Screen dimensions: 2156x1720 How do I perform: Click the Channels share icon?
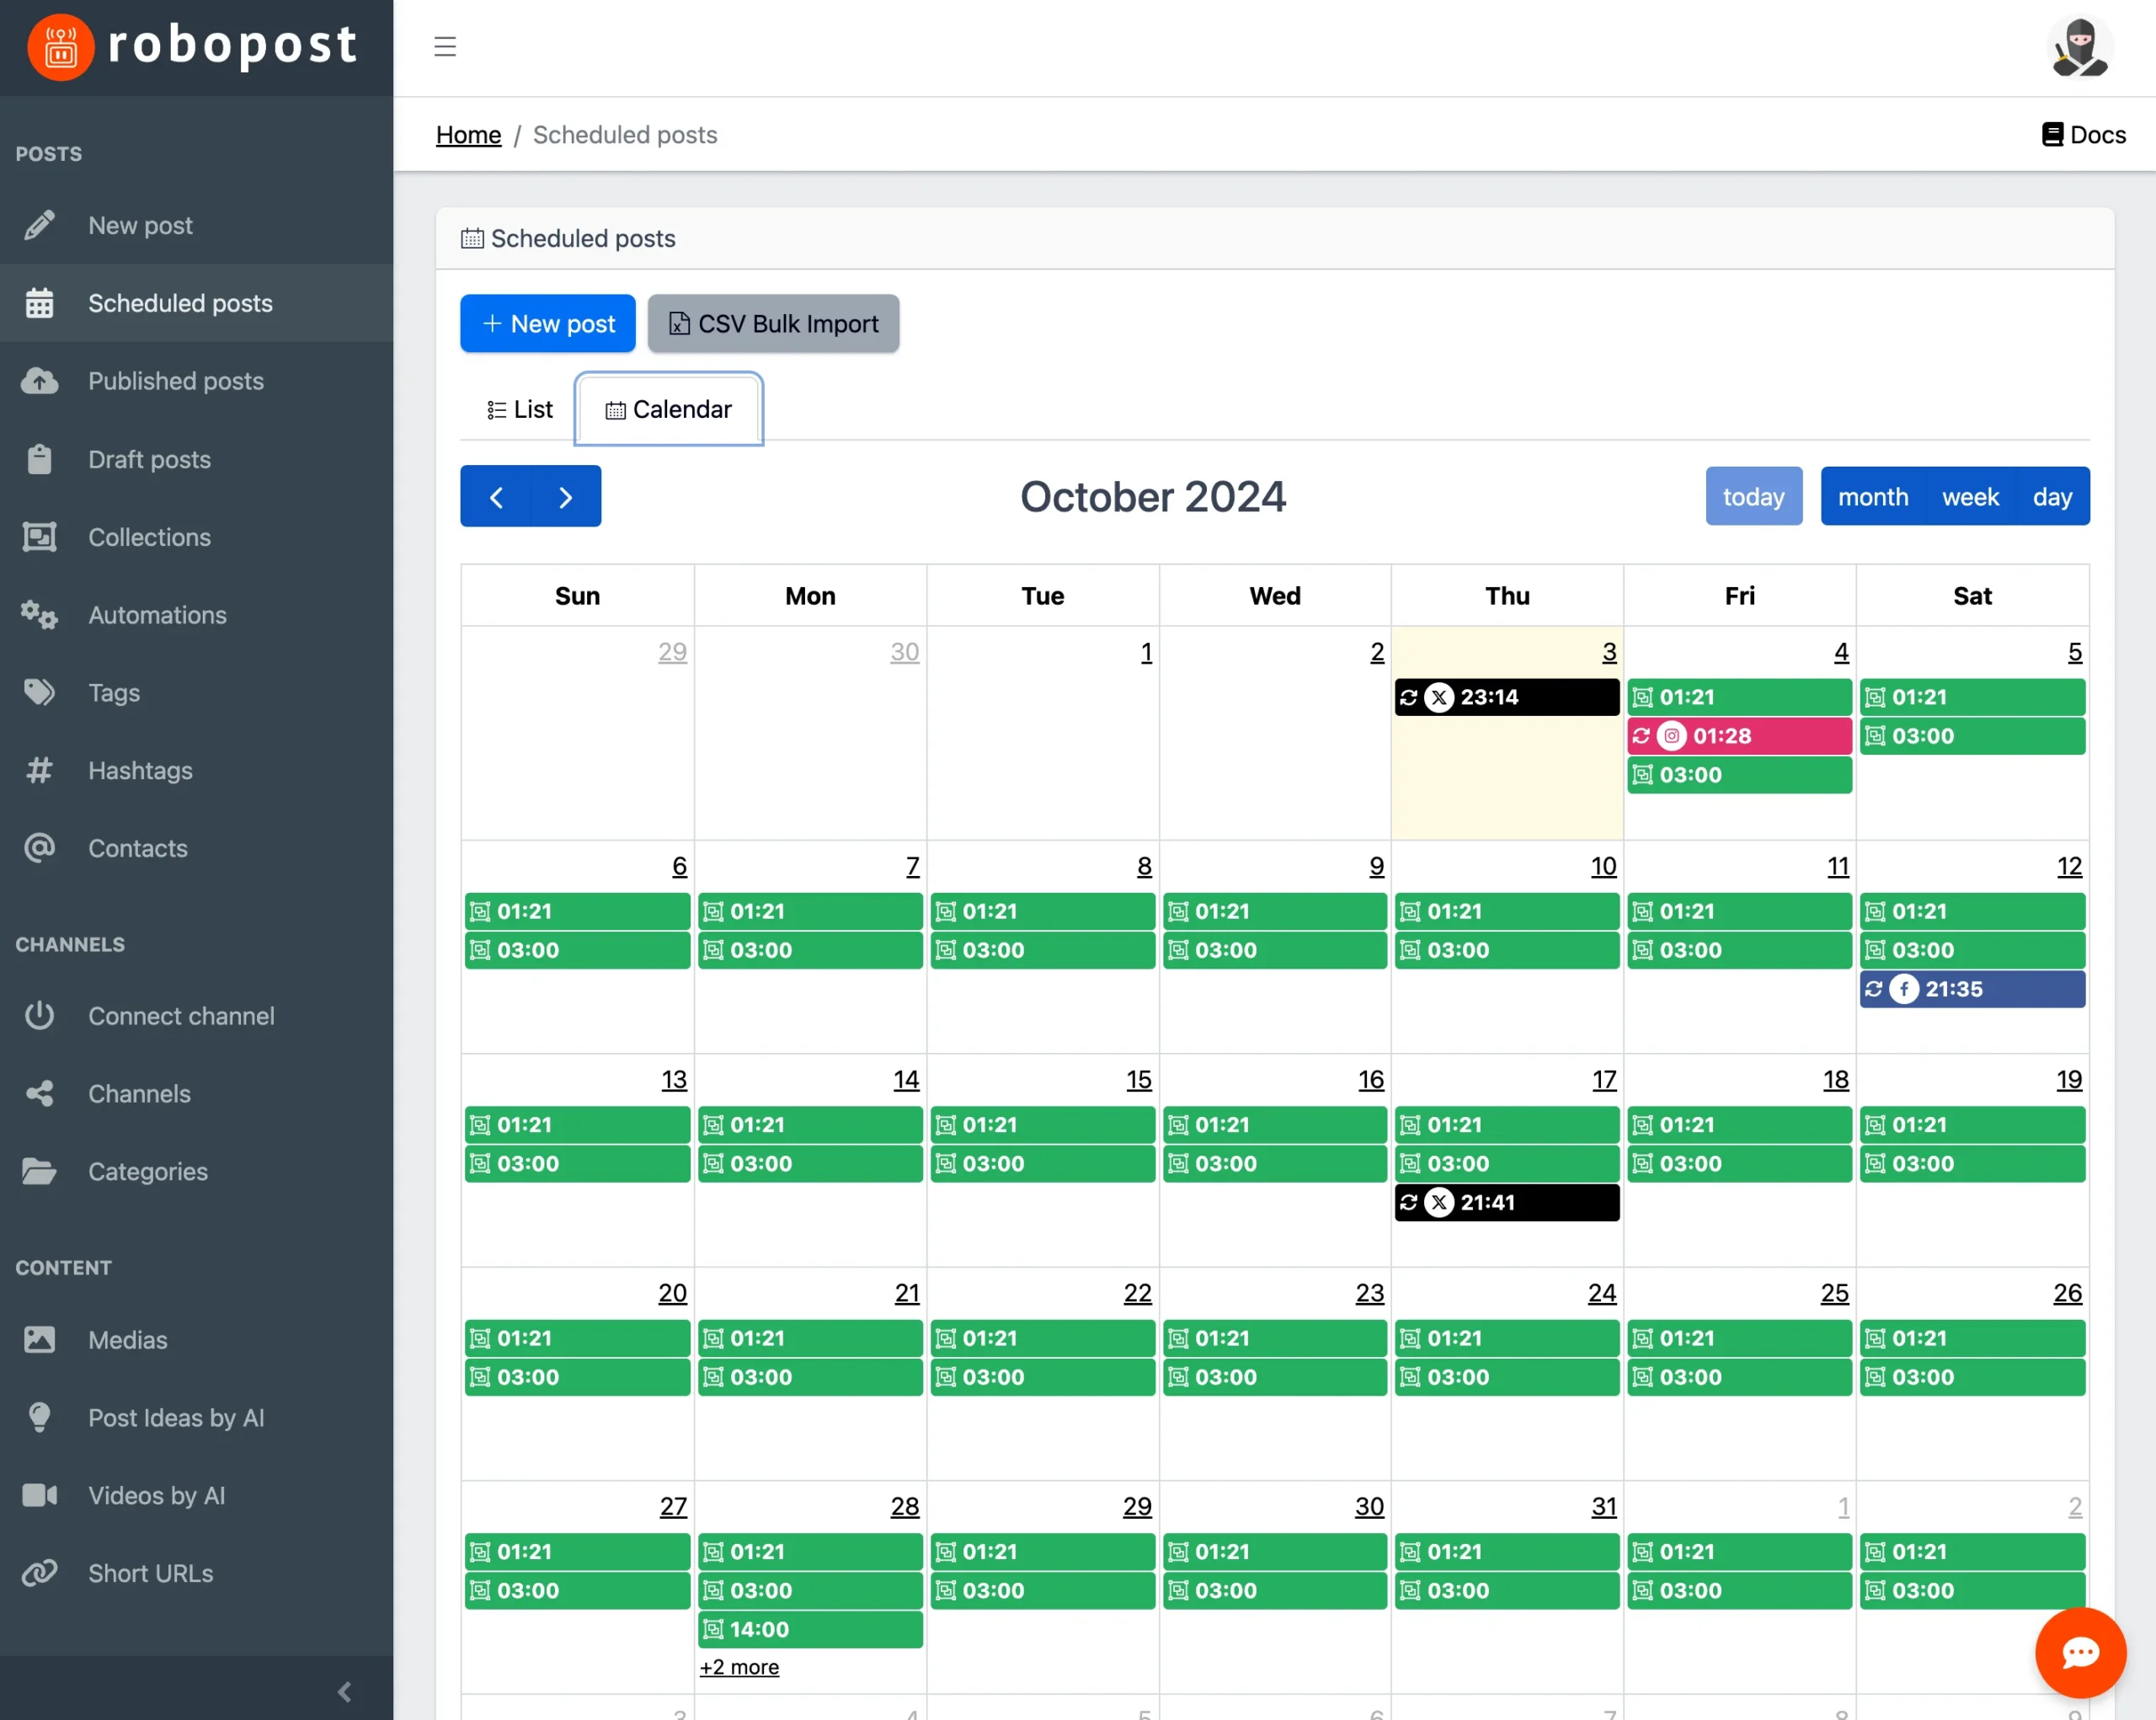[39, 1094]
